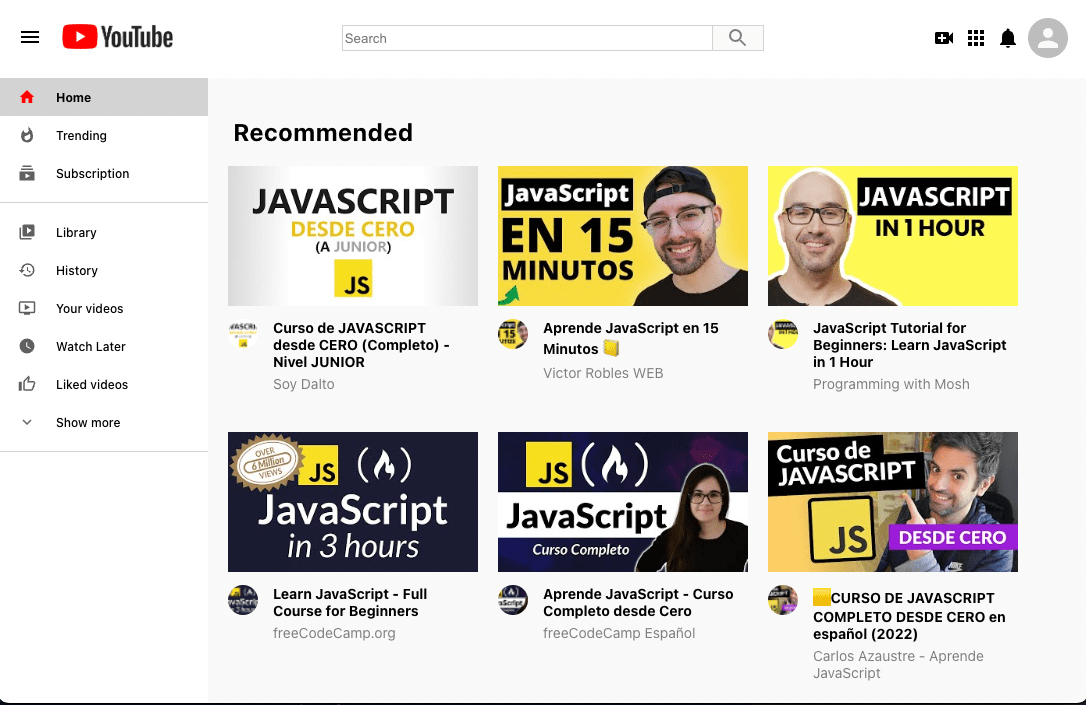Open the notifications bell
Screen dimensions: 1086x705
click(x=1008, y=38)
